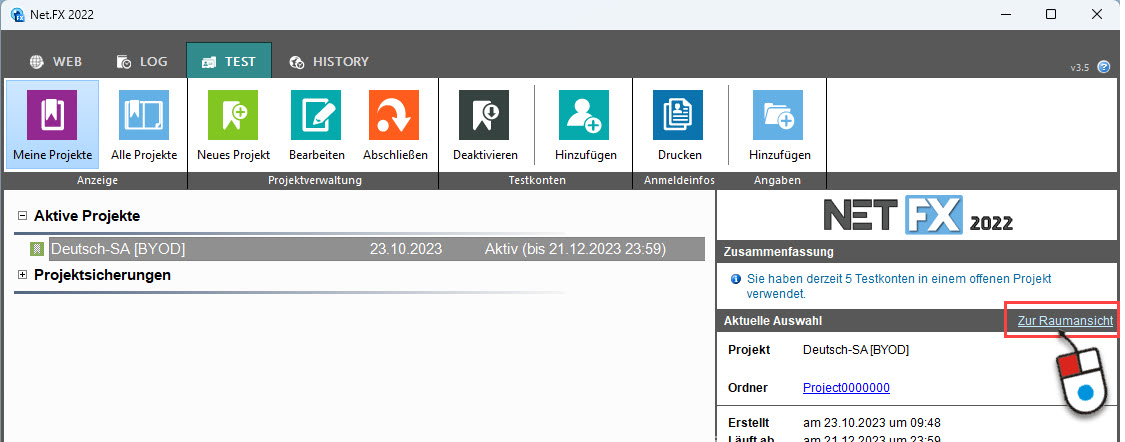Click the Aktive Projekte heading text
Viewport: 1125px width, 442px height.
(87, 215)
